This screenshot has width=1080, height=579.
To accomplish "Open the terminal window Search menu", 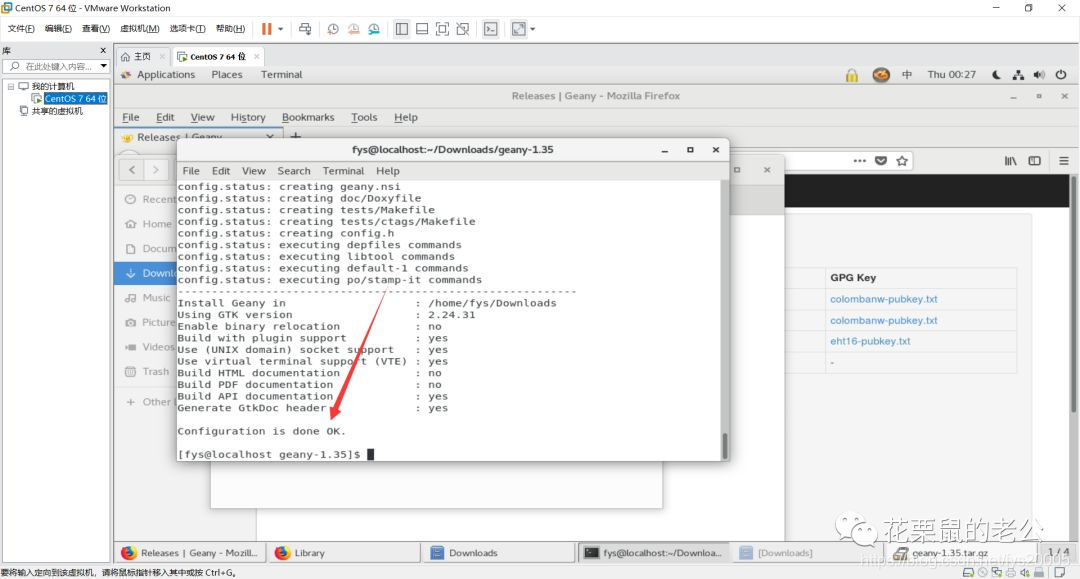I will click(x=294, y=171).
